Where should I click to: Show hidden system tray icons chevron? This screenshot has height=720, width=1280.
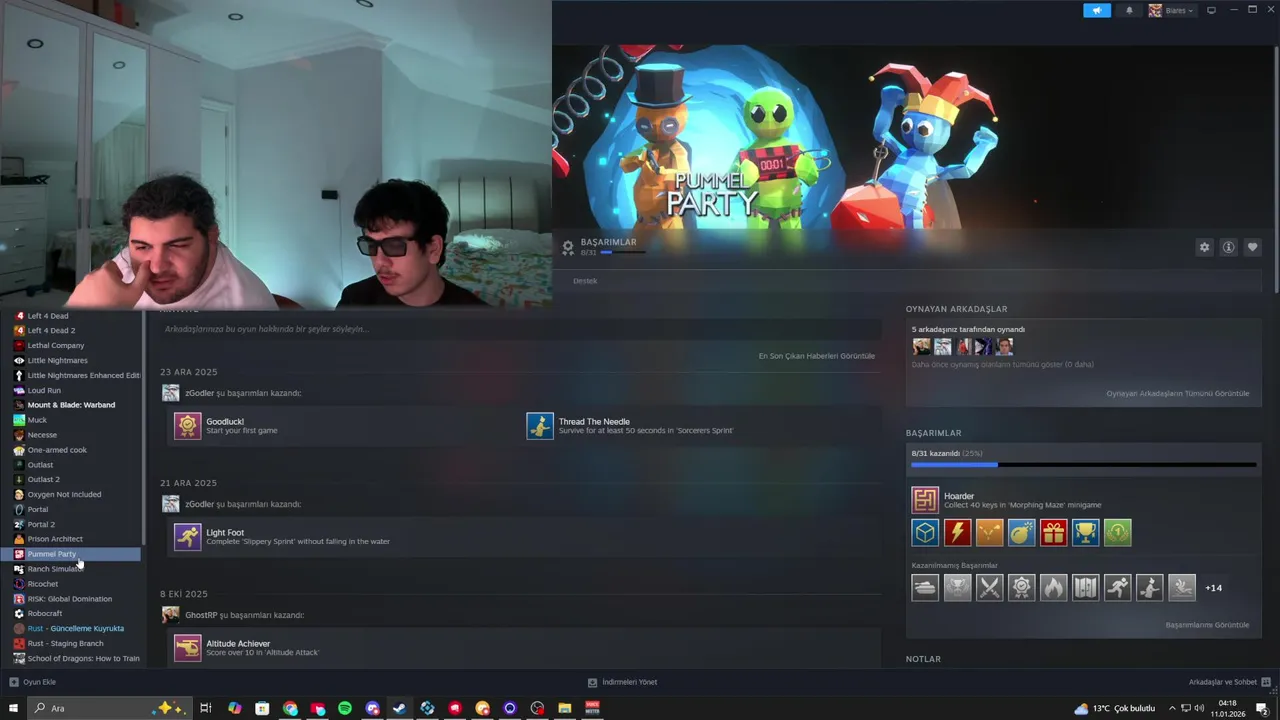tap(1172, 708)
